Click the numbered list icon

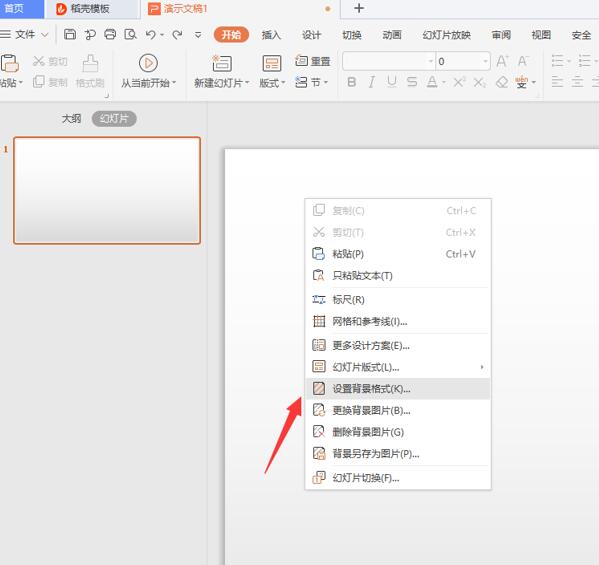pos(585,61)
